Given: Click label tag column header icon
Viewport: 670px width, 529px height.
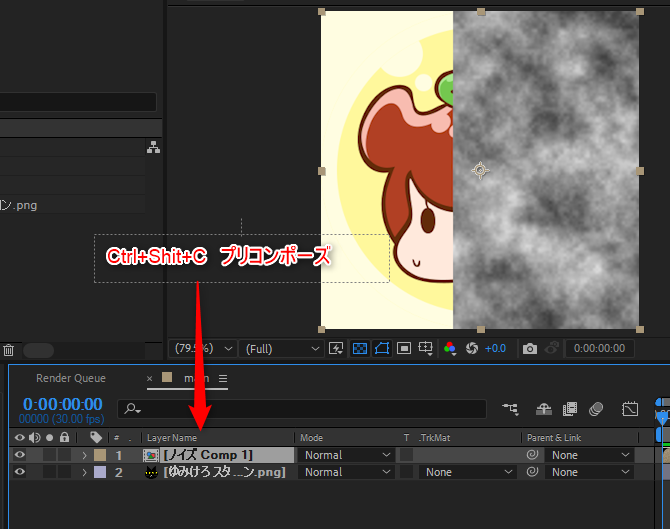Looking at the screenshot, I should pyautogui.click(x=96, y=437).
